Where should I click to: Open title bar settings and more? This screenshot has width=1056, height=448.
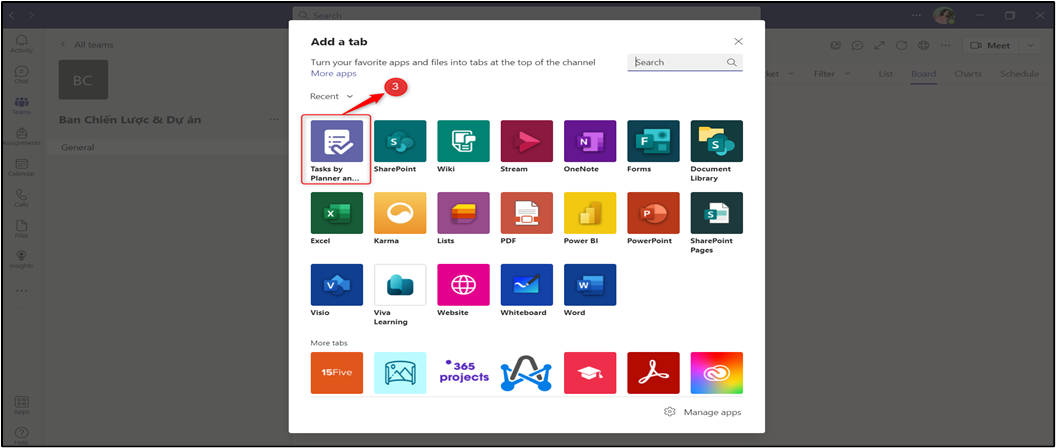[917, 15]
